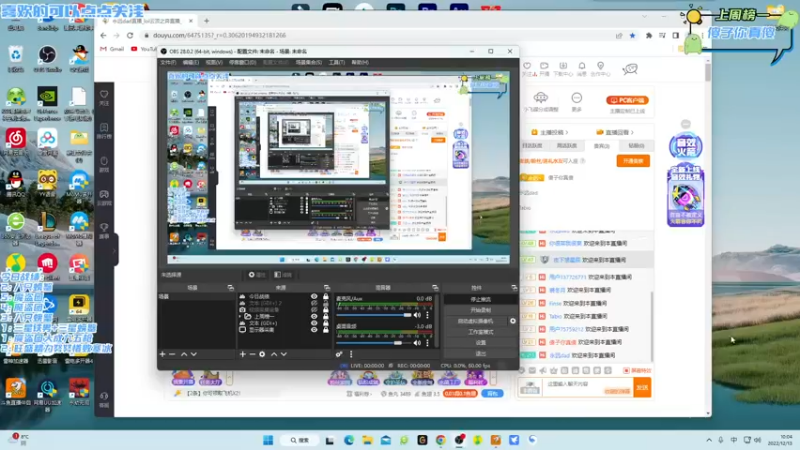The height and width of the screenshot is (450, 800).
Task: Bookmark this page with the star icon
Action: tap(633, 35)
